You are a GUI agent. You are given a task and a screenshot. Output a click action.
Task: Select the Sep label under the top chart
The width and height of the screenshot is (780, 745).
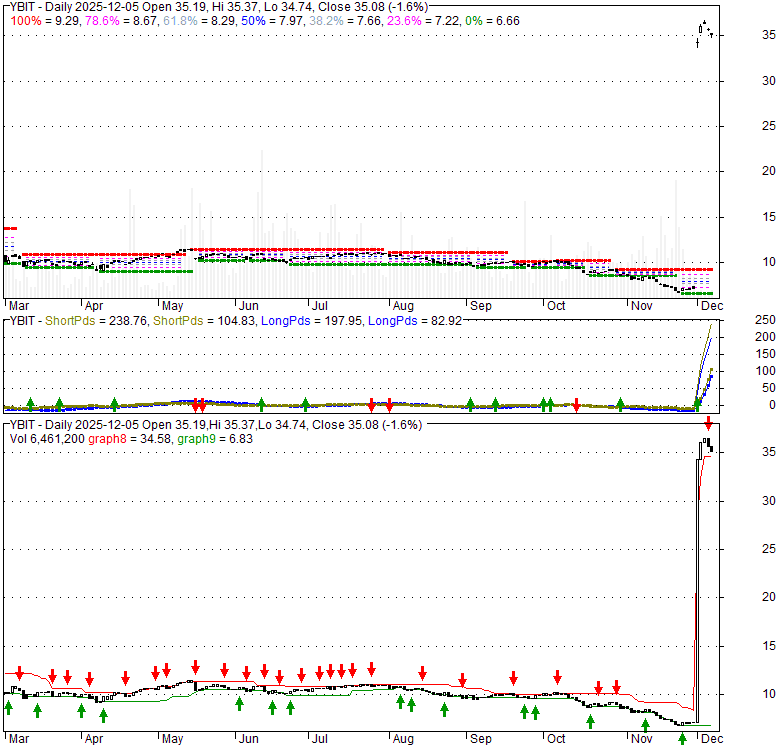[x=481, y=306]
